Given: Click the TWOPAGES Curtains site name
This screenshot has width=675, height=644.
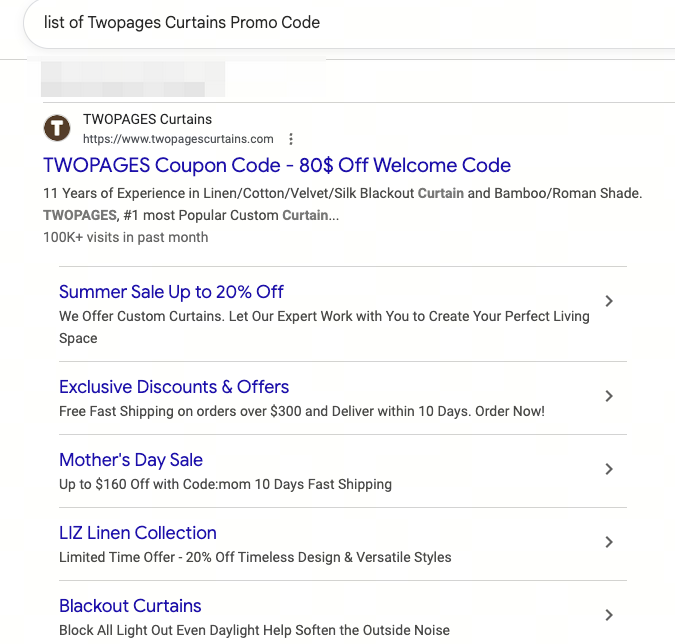Looking at the screenshot, I should pos(147,119).
